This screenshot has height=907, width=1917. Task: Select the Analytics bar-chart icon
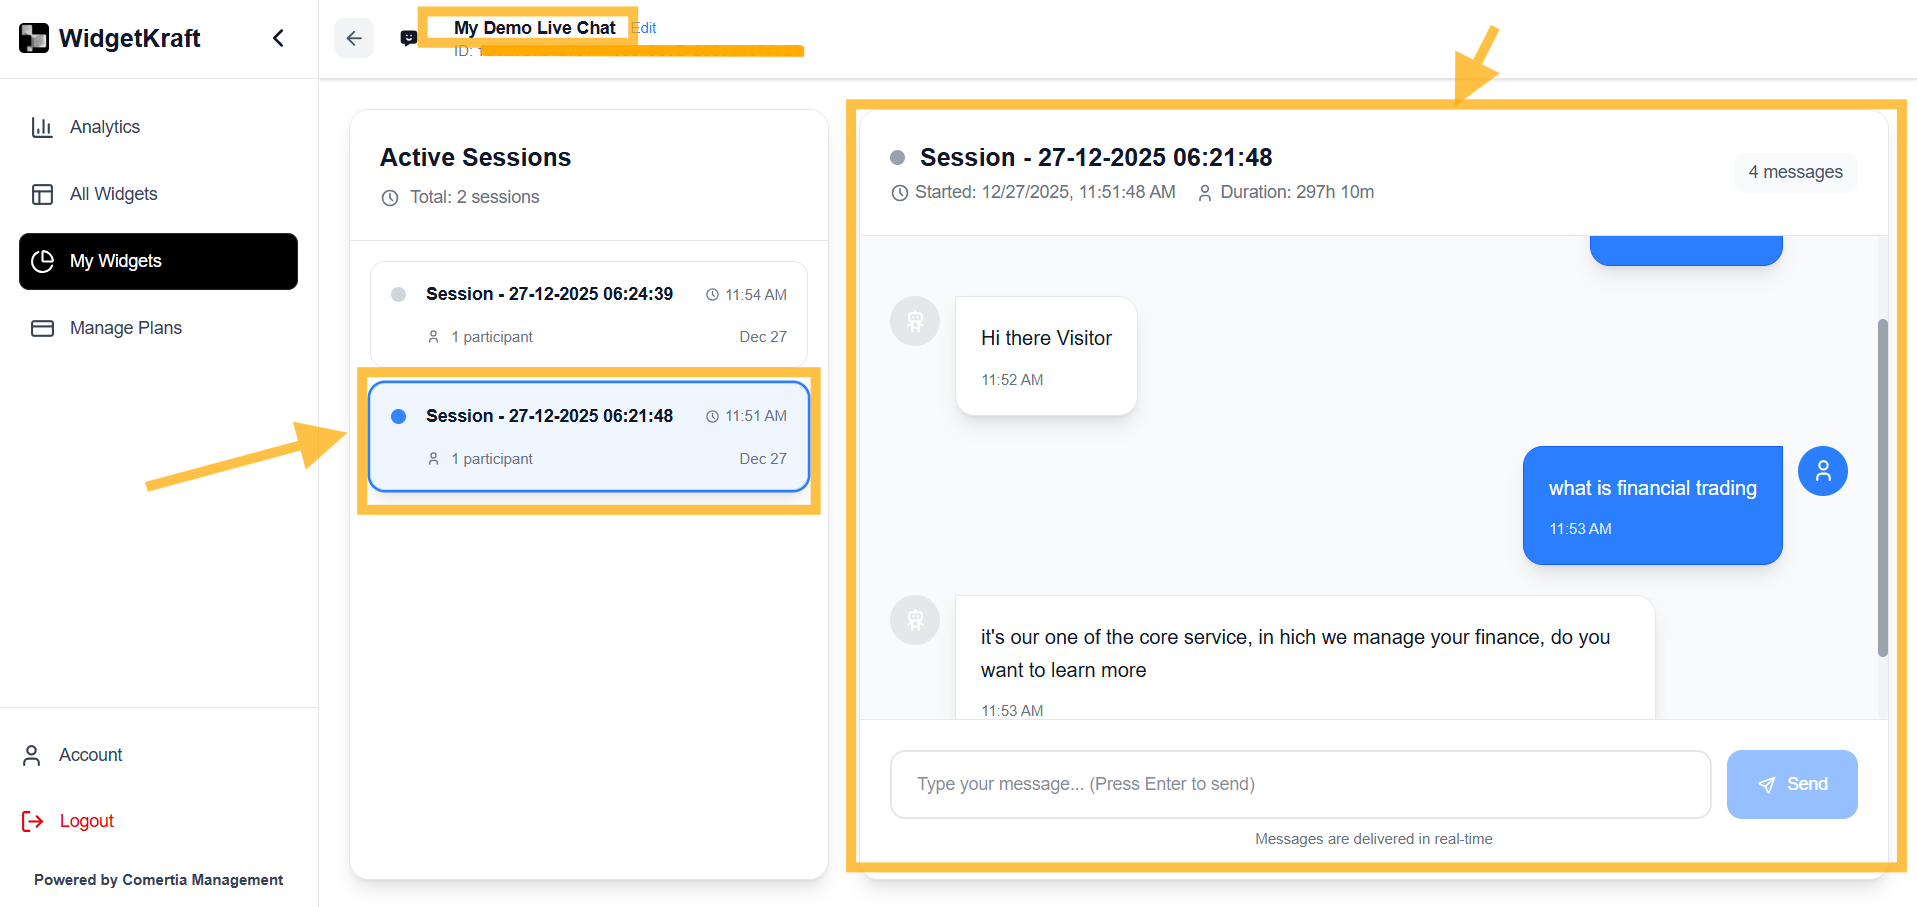point(42,127)
